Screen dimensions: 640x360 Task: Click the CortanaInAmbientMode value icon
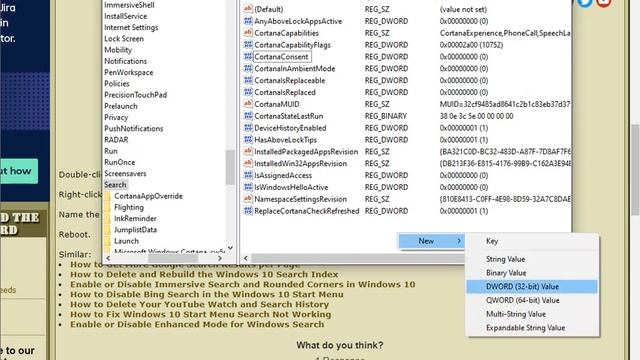pyautogui.click(x=248, y=68)
